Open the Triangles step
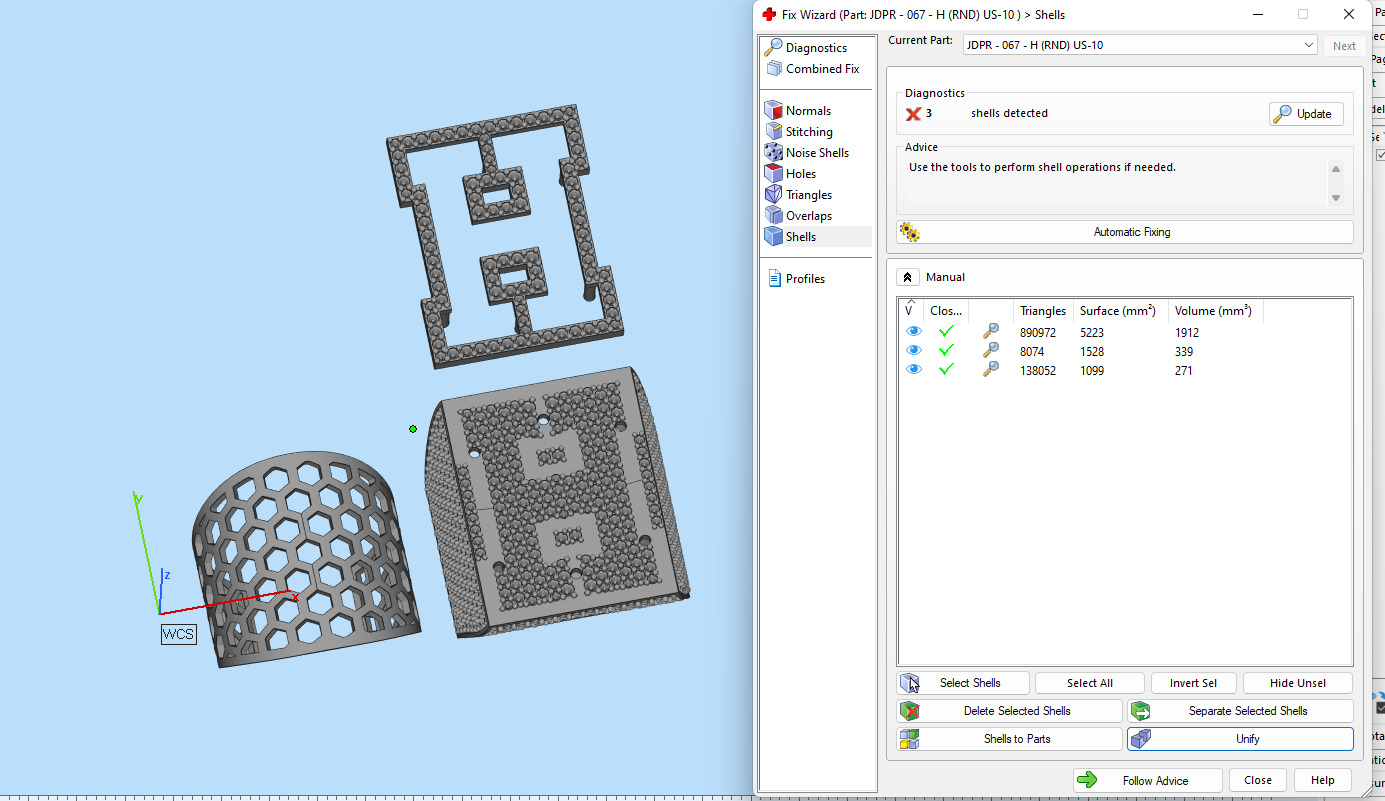1385x801 pixels. (x=799, y=195)
